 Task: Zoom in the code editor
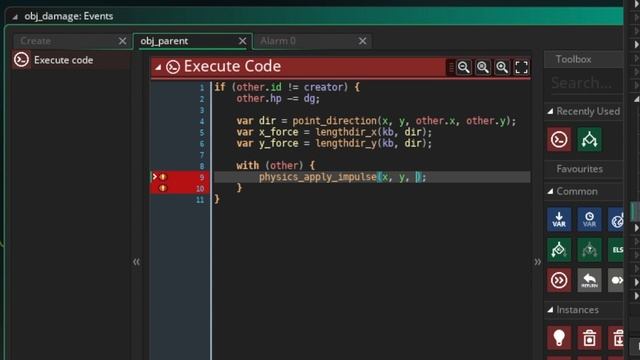tap(502, 67)
